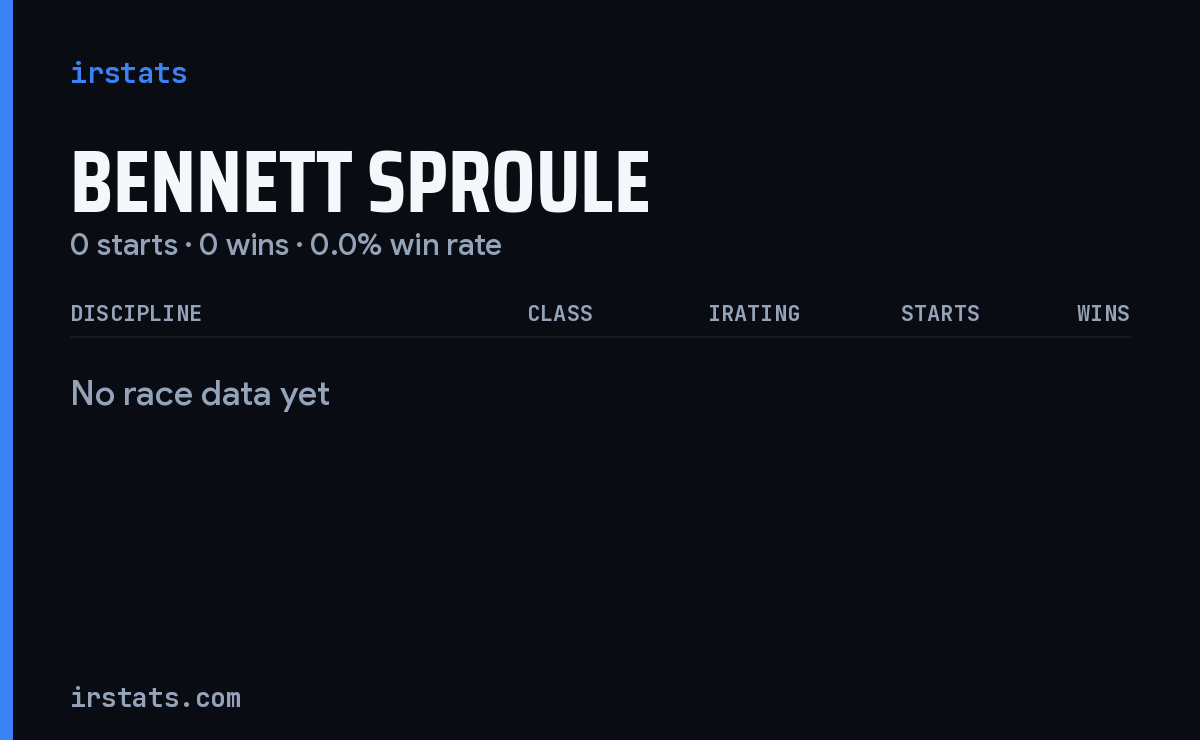Click the irstats logo at top

tap(129, 73)
